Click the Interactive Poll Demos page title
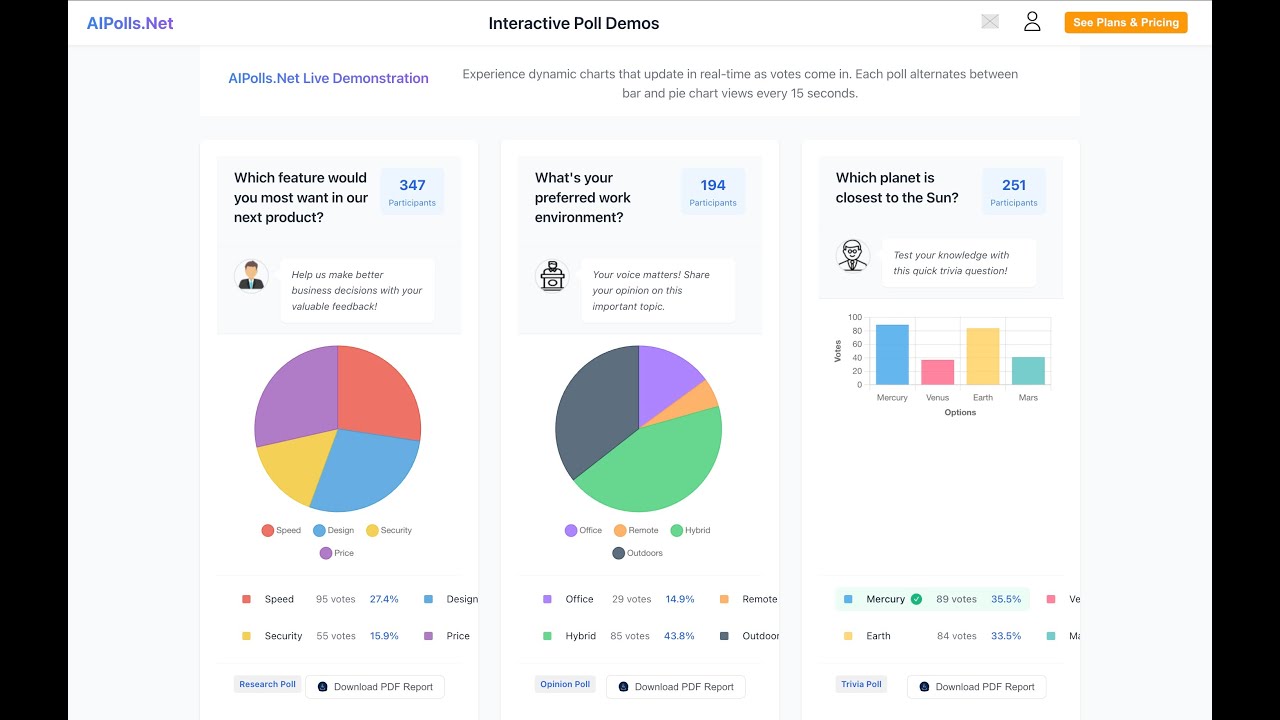Image resolution: width=1280 pixels, height=720 pixels. pyautogui.click(x=574, y=23)
